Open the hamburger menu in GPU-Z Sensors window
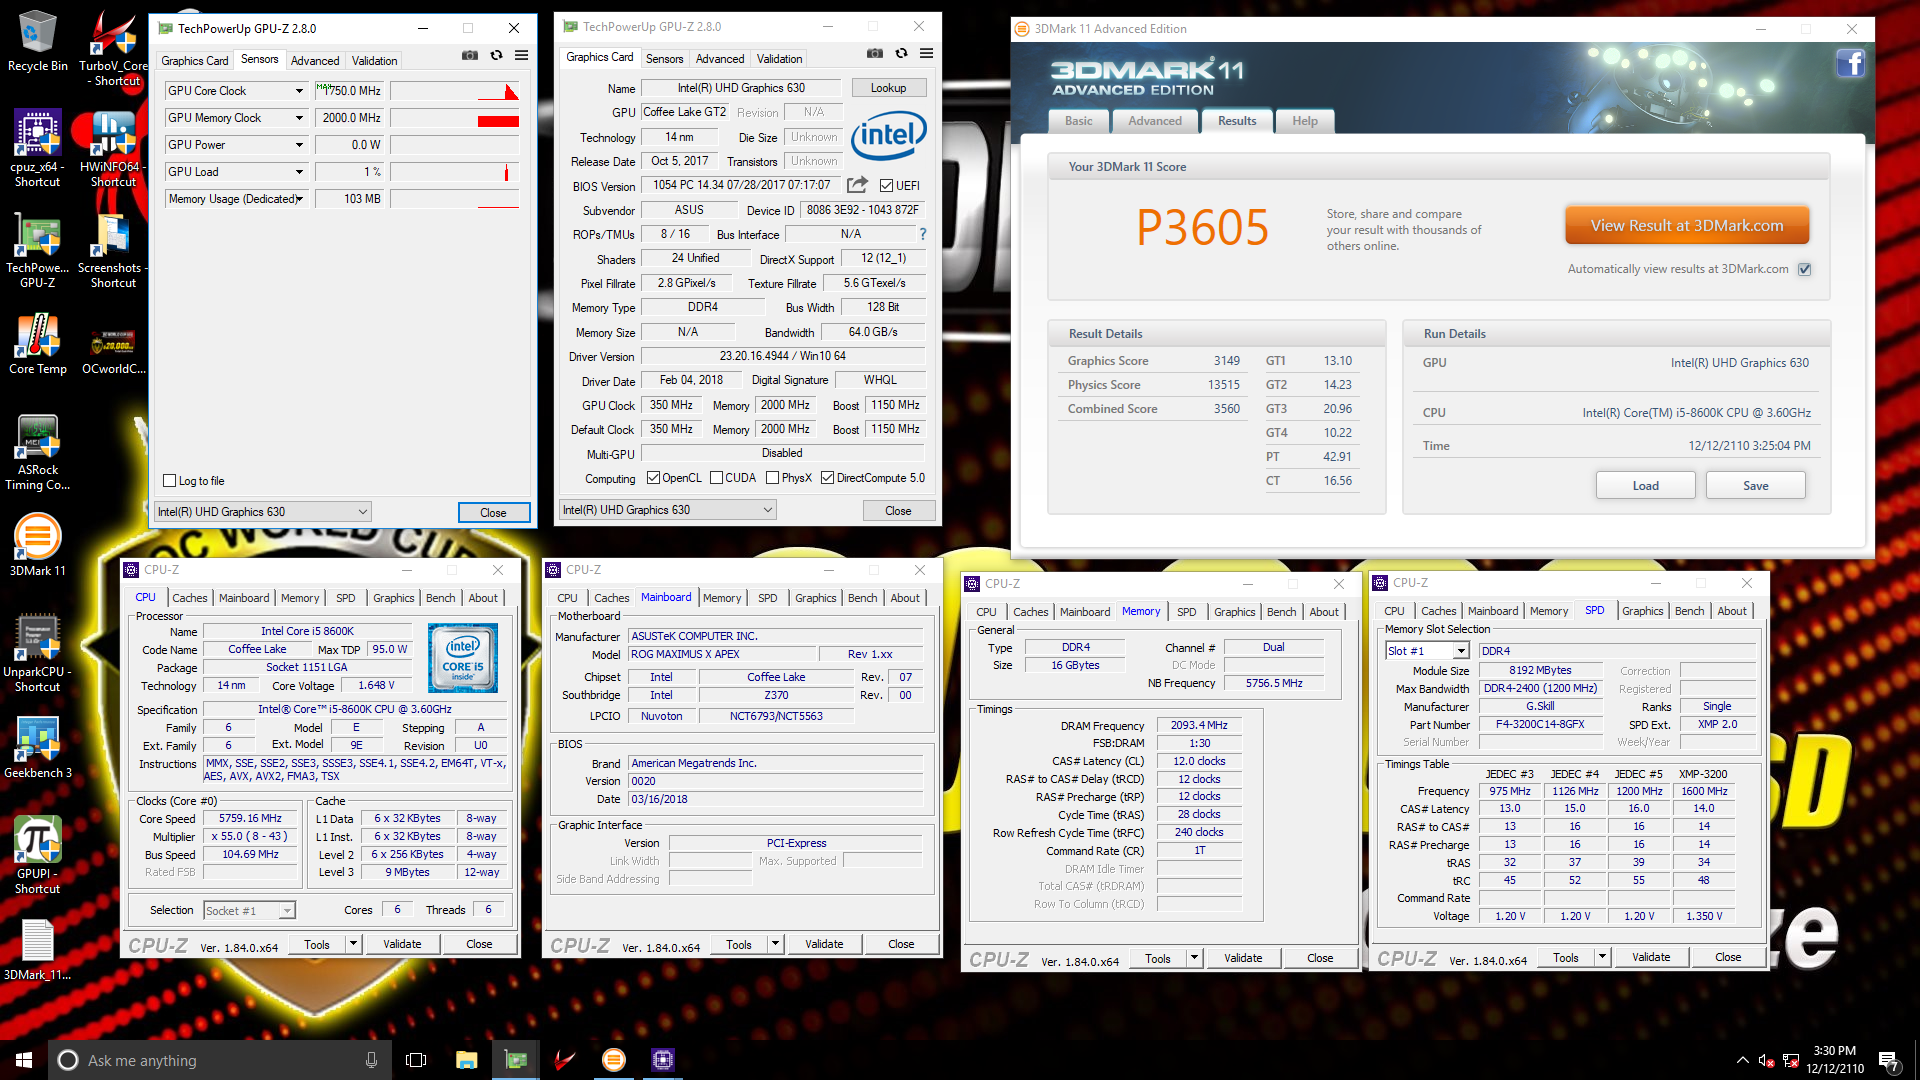The height and width of the screenshot is (1080, 1920). pos(521,55)
